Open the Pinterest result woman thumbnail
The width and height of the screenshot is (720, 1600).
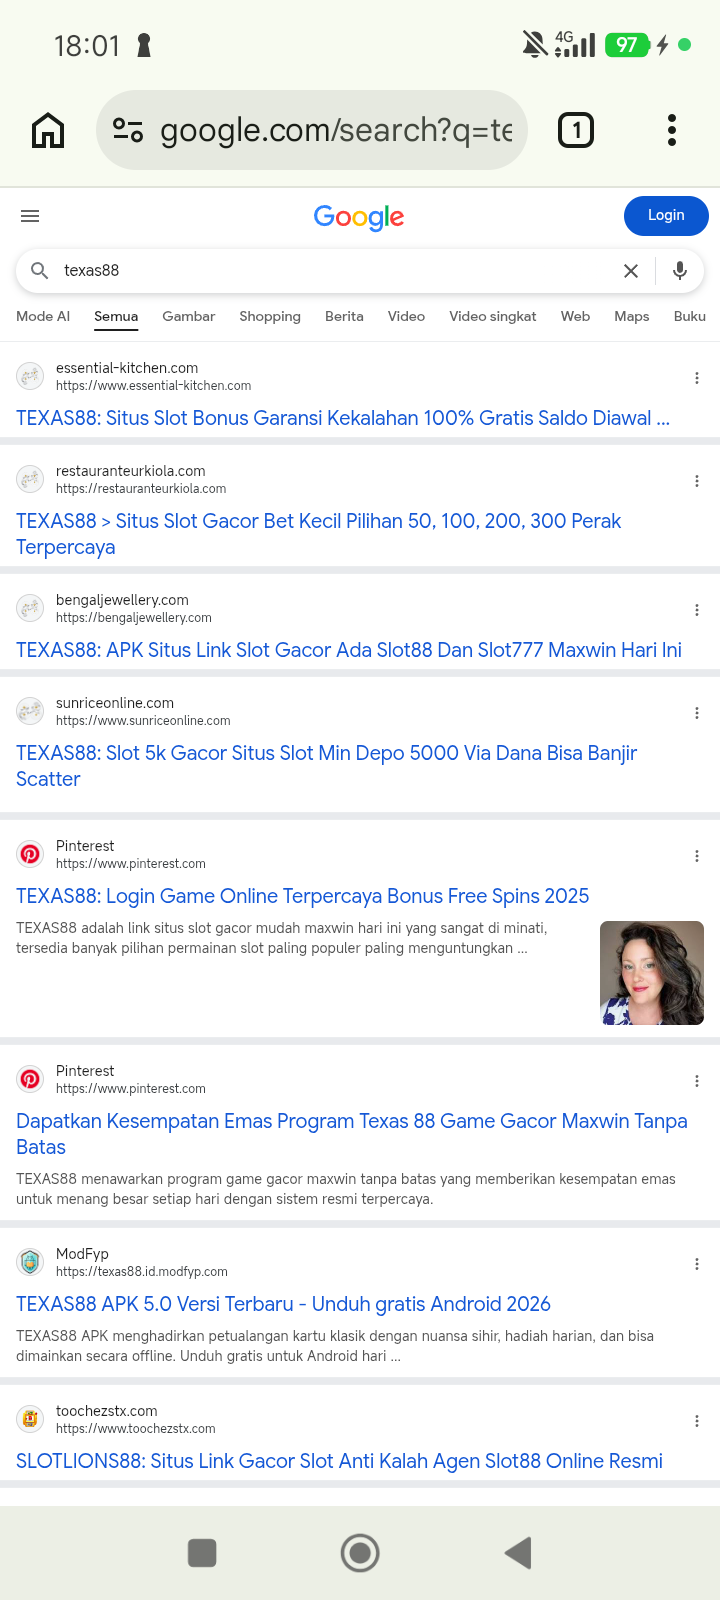click(652, 973)
